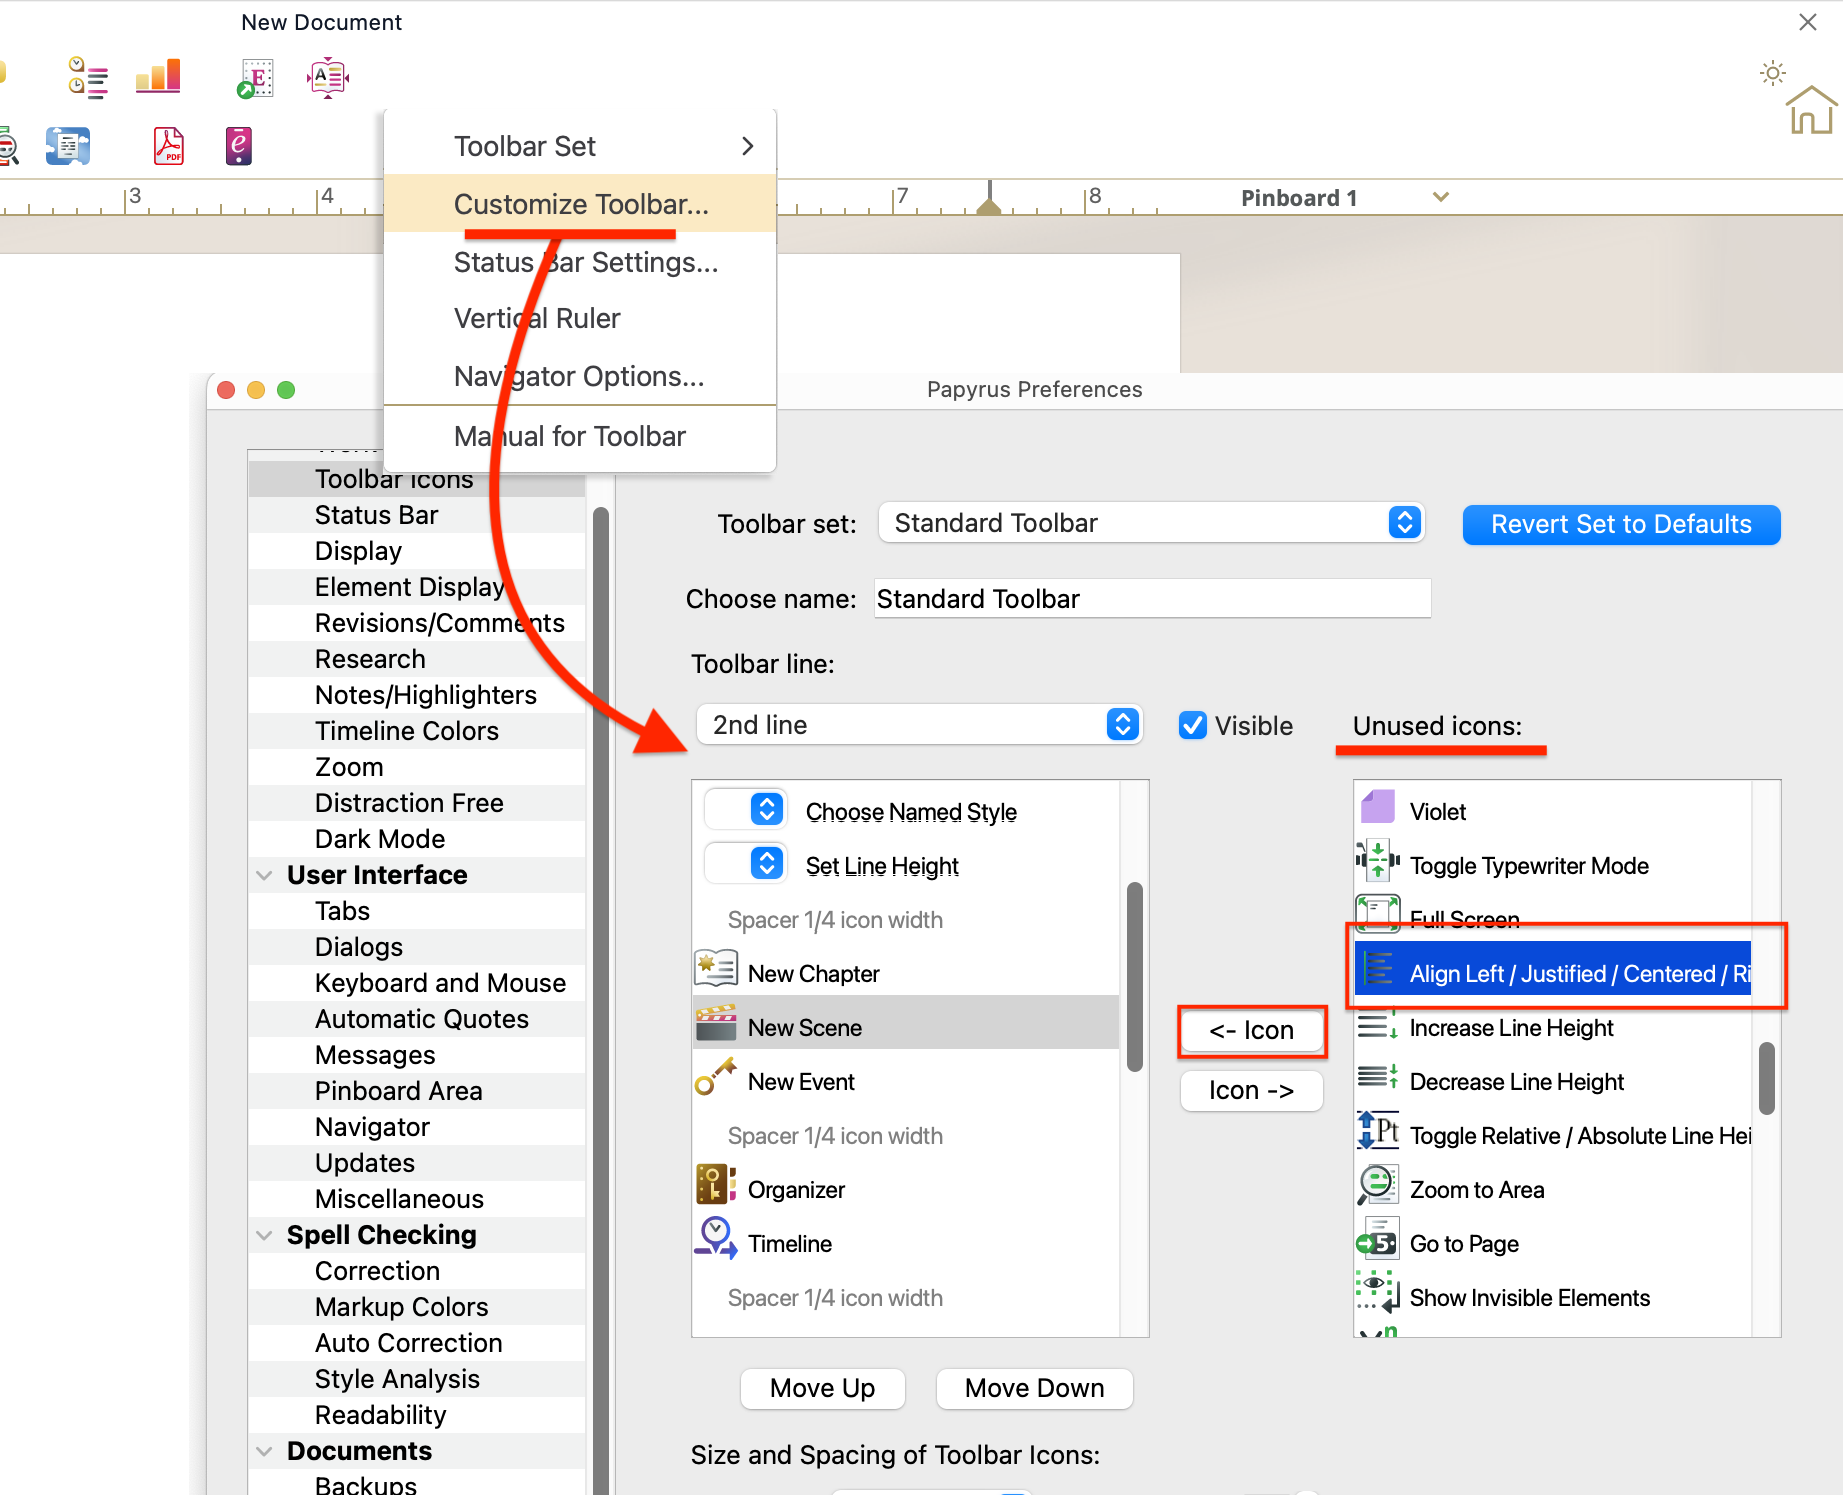Viewport: 1843px width, 1495px height.
Task: Select the Timeline icon in toolbar list
Action: pyautogui.click(x=789, y=1243)
